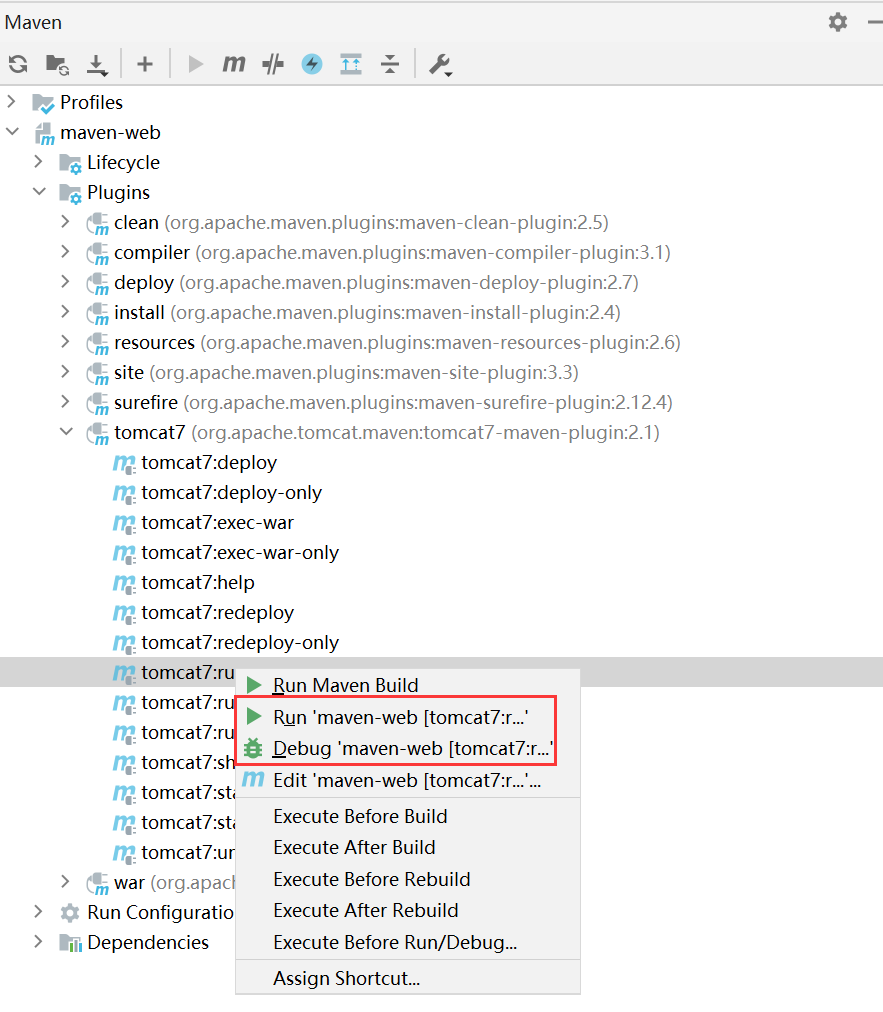This screenshot has width=883, height=1012.
Task: Select the compiler plugin row text
Action: point(392,252)
